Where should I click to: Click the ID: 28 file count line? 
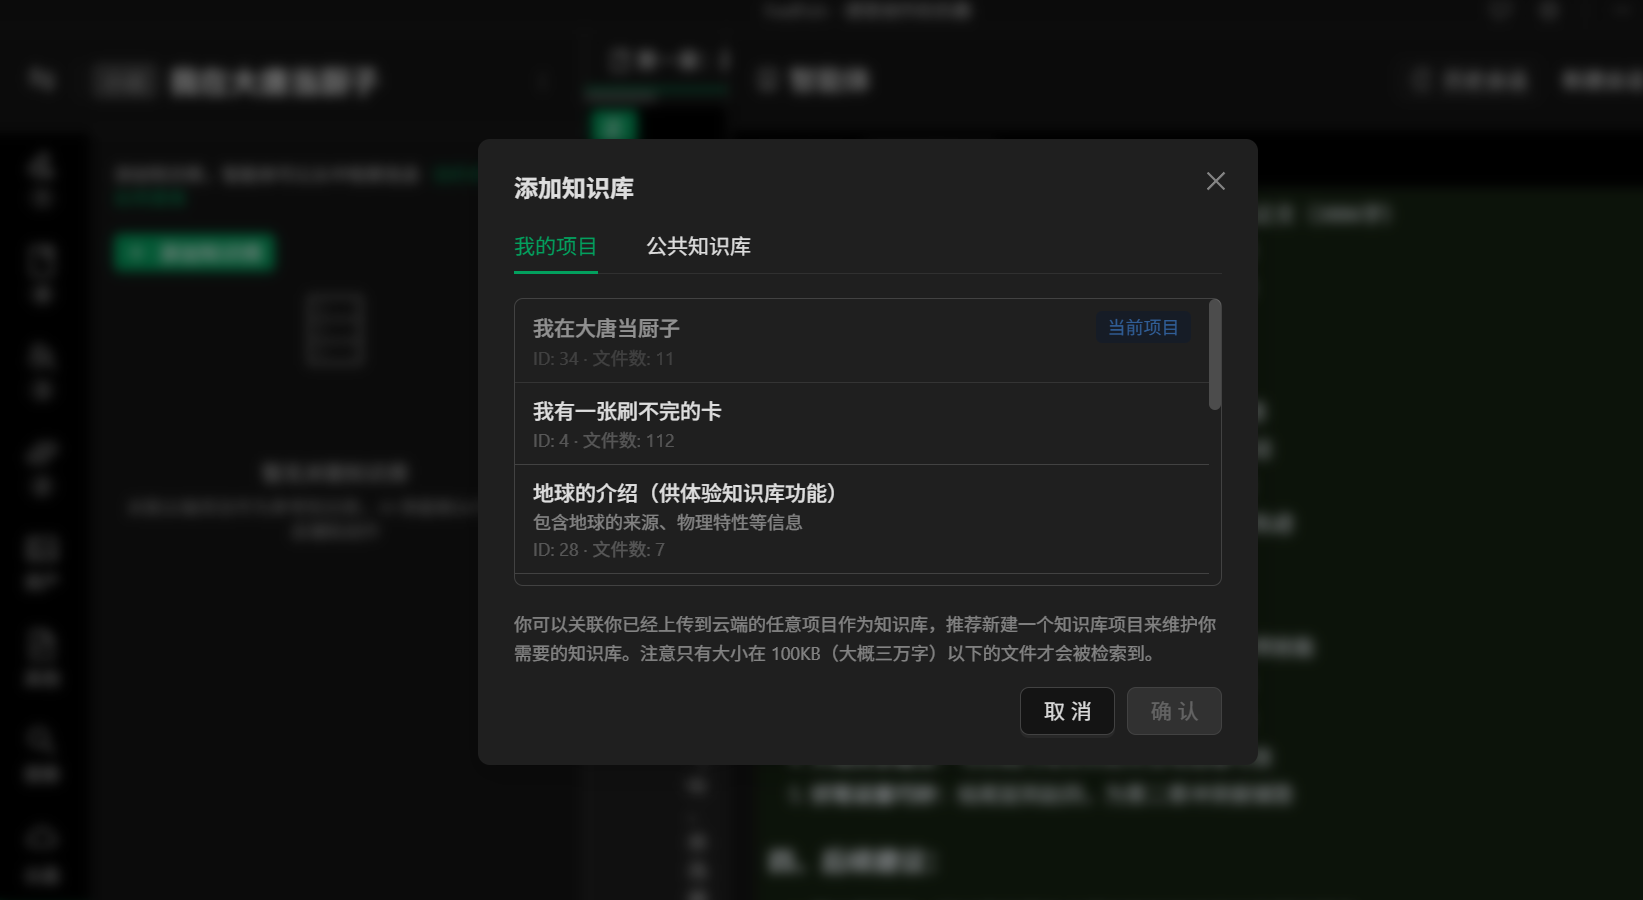tap(598, 550)
